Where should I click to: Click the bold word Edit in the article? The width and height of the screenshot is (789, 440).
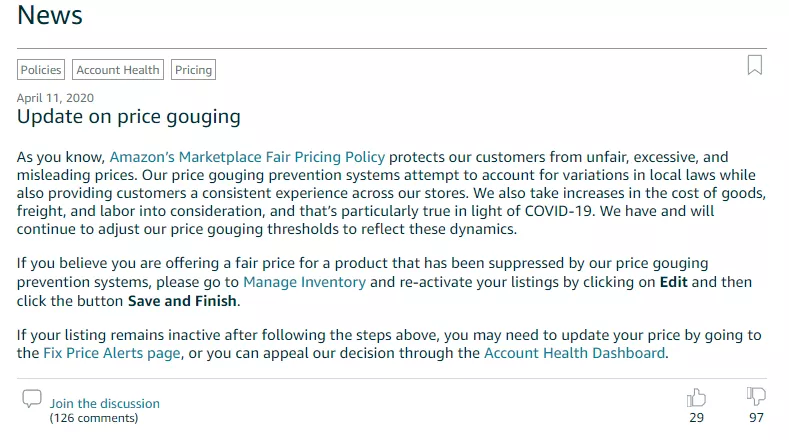[674, 283]
